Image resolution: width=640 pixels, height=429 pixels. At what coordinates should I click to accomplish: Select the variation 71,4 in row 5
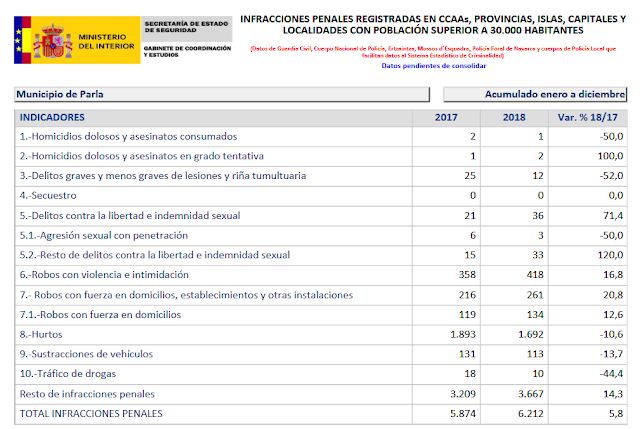(613, 216)
